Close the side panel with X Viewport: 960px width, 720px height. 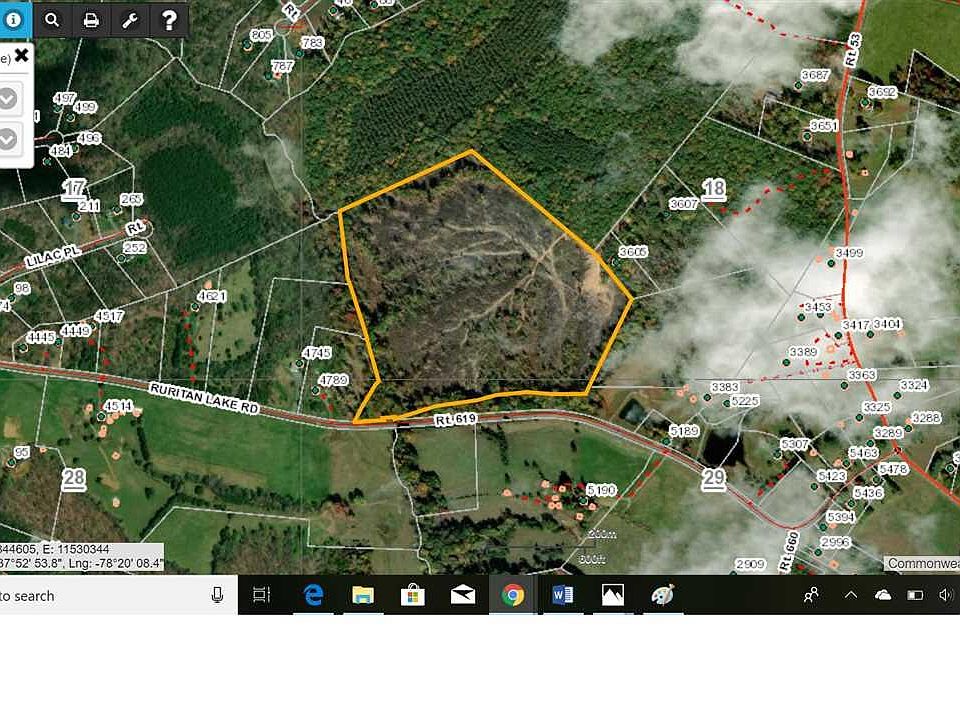click(x=21, y=56)
